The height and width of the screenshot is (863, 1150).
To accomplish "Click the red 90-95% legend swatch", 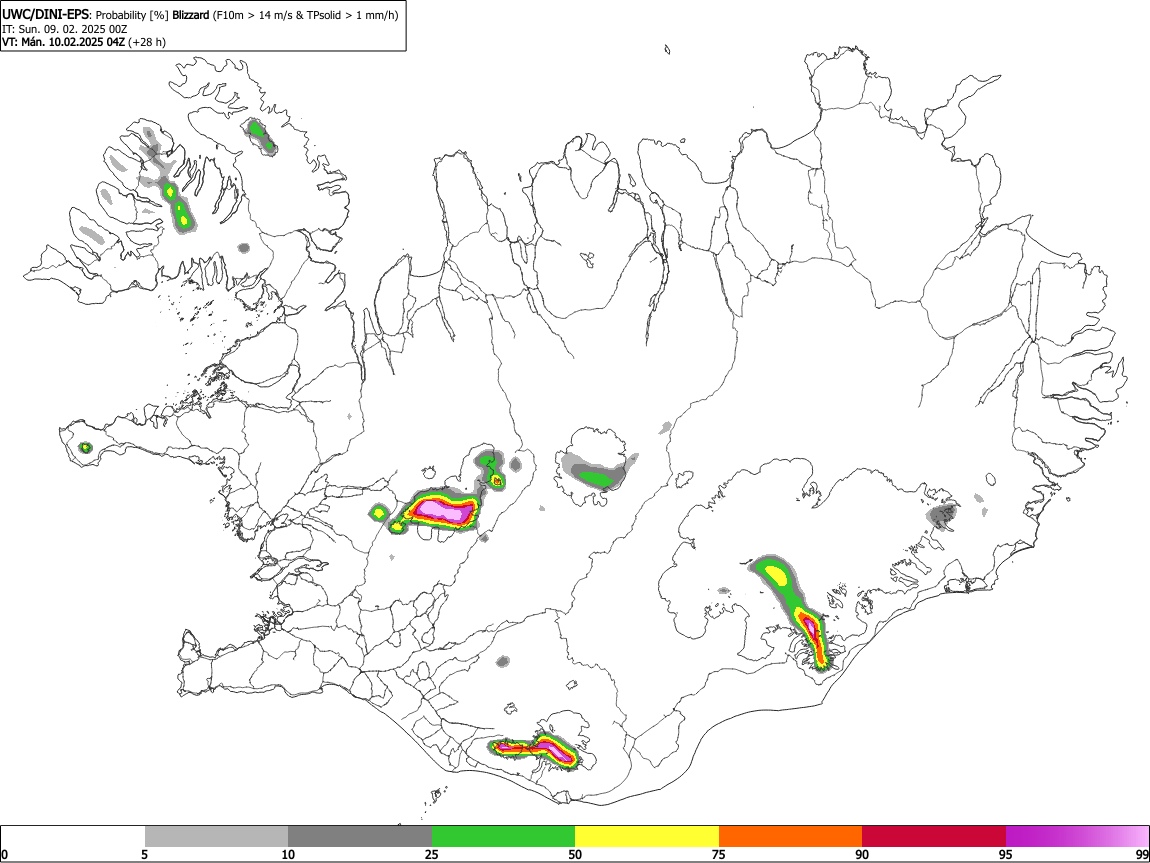I will tap(934, 837).
